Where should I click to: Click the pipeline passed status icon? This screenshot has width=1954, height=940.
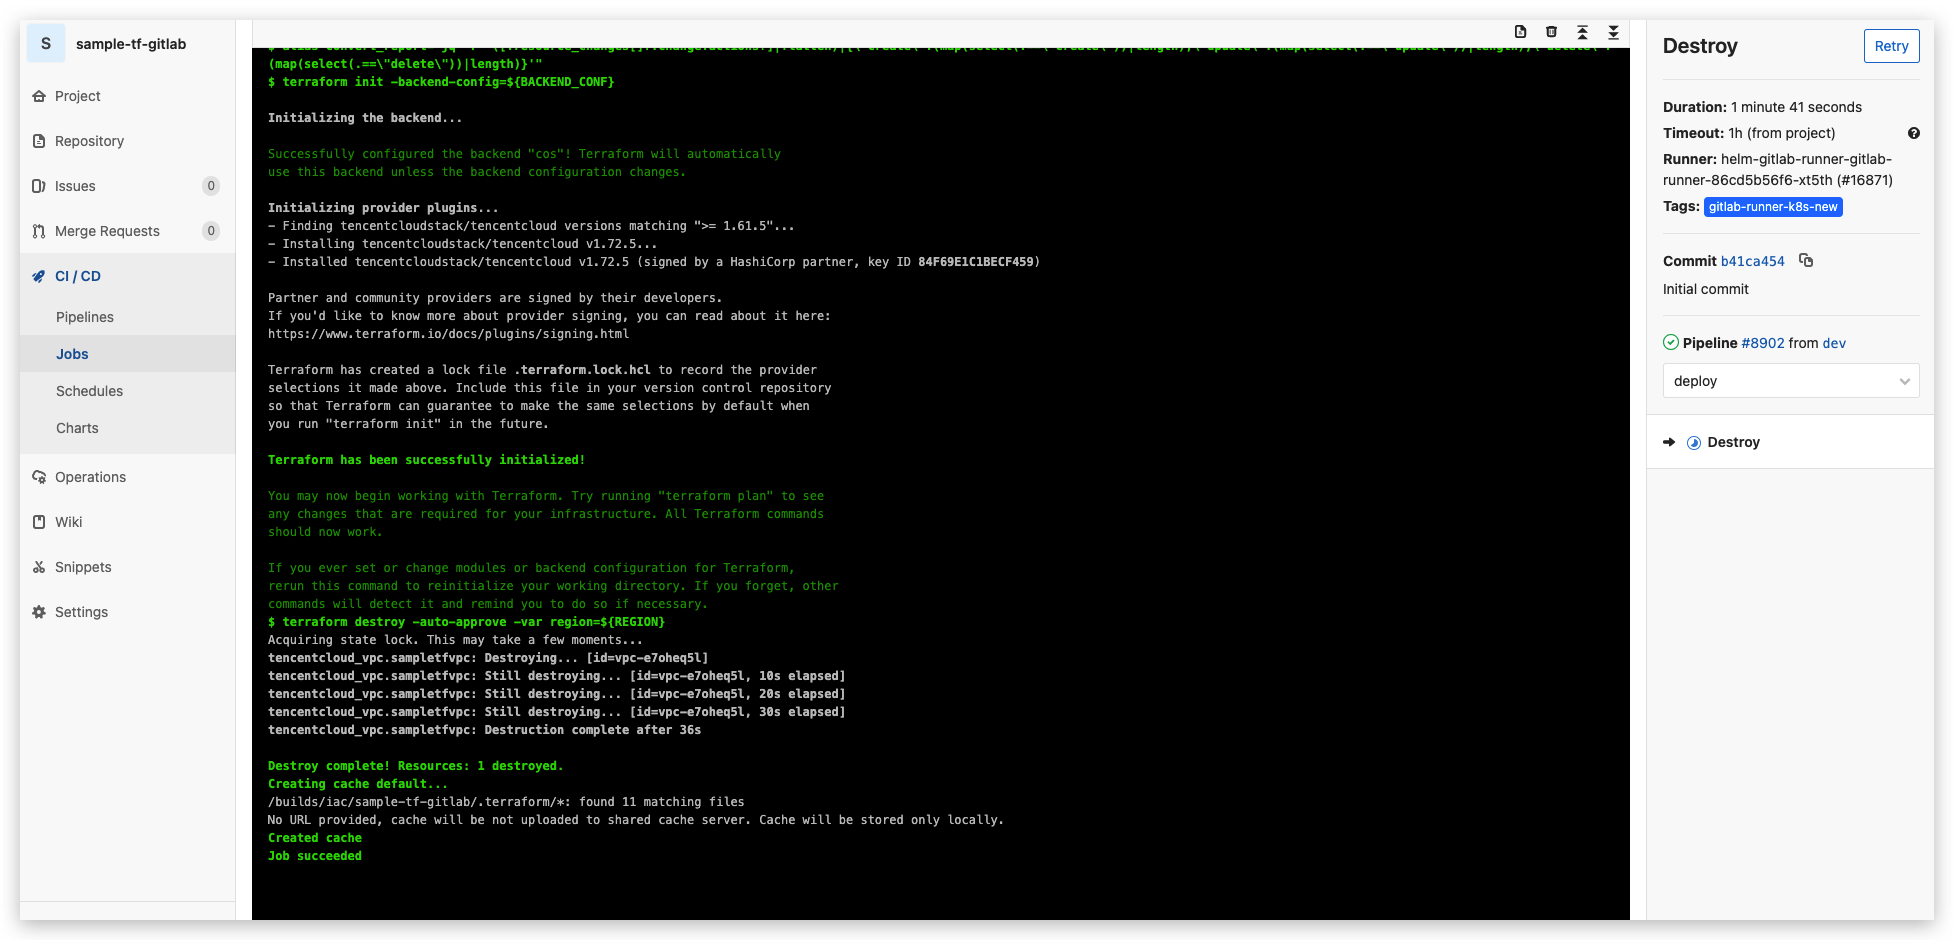click(x=1670, y=342)
